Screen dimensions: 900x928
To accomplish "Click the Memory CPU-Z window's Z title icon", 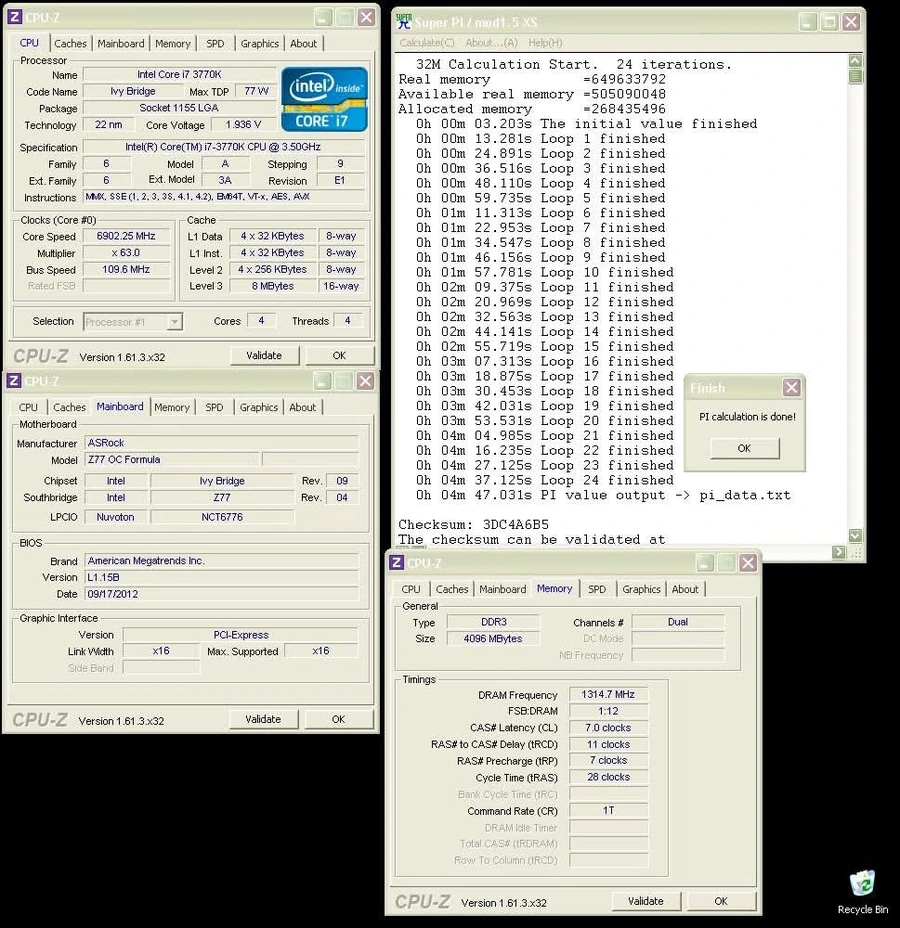I will pos(396,562).
